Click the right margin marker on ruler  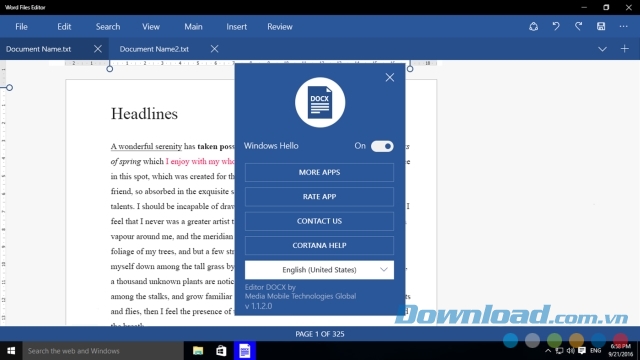tap(410, 68)
